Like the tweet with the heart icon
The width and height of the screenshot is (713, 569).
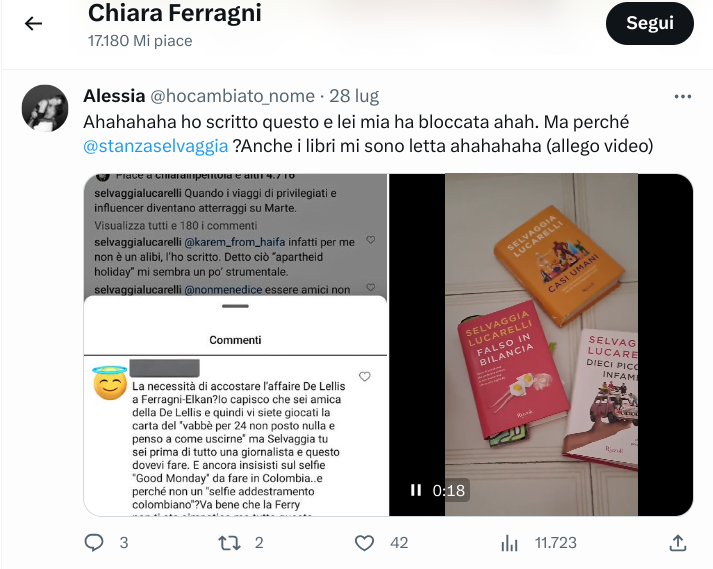point(364,543)
